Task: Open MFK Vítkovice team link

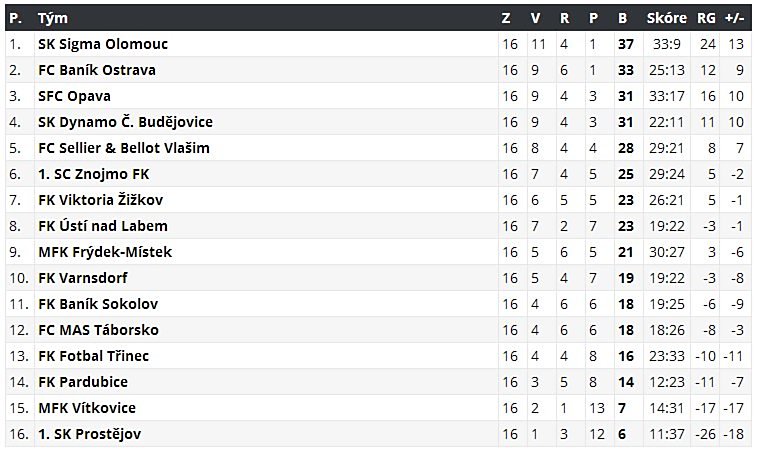Action: tap(87, 408)
